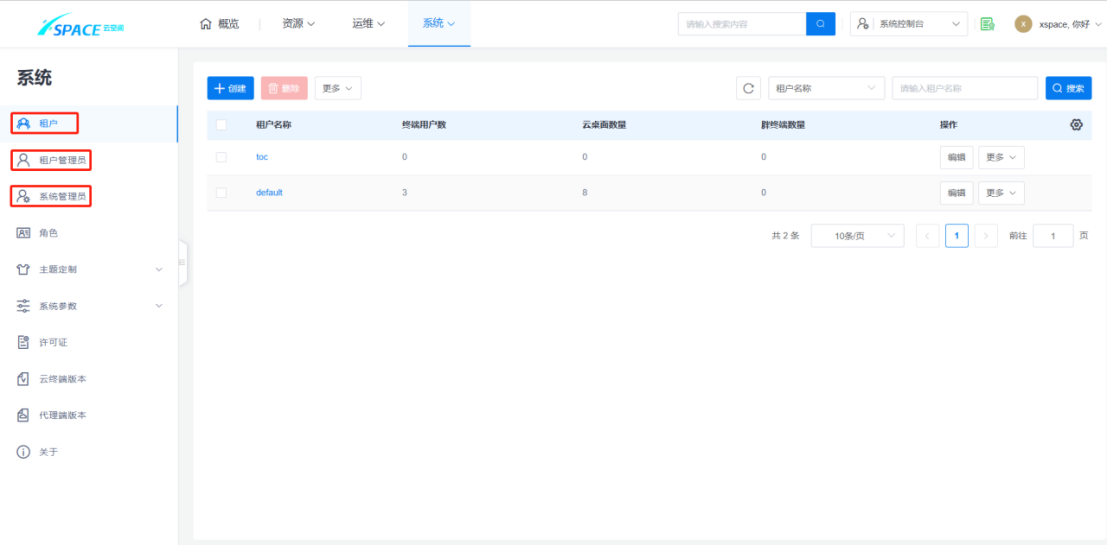Tick the checkbox for the default tenant
The image size is (1107, 545).
pos(221,192)
